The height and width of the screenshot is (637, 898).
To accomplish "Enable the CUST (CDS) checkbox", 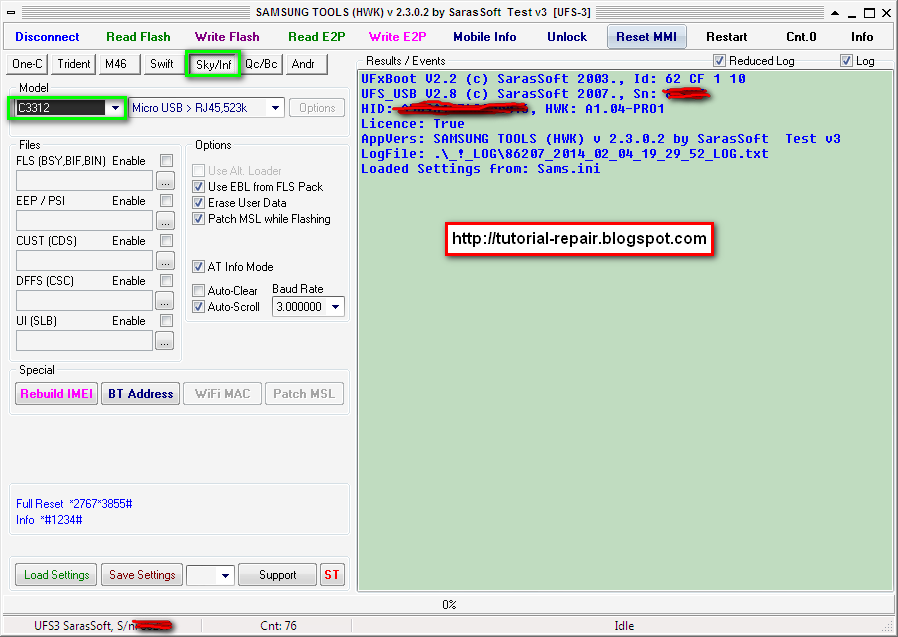I will (167, 241).
